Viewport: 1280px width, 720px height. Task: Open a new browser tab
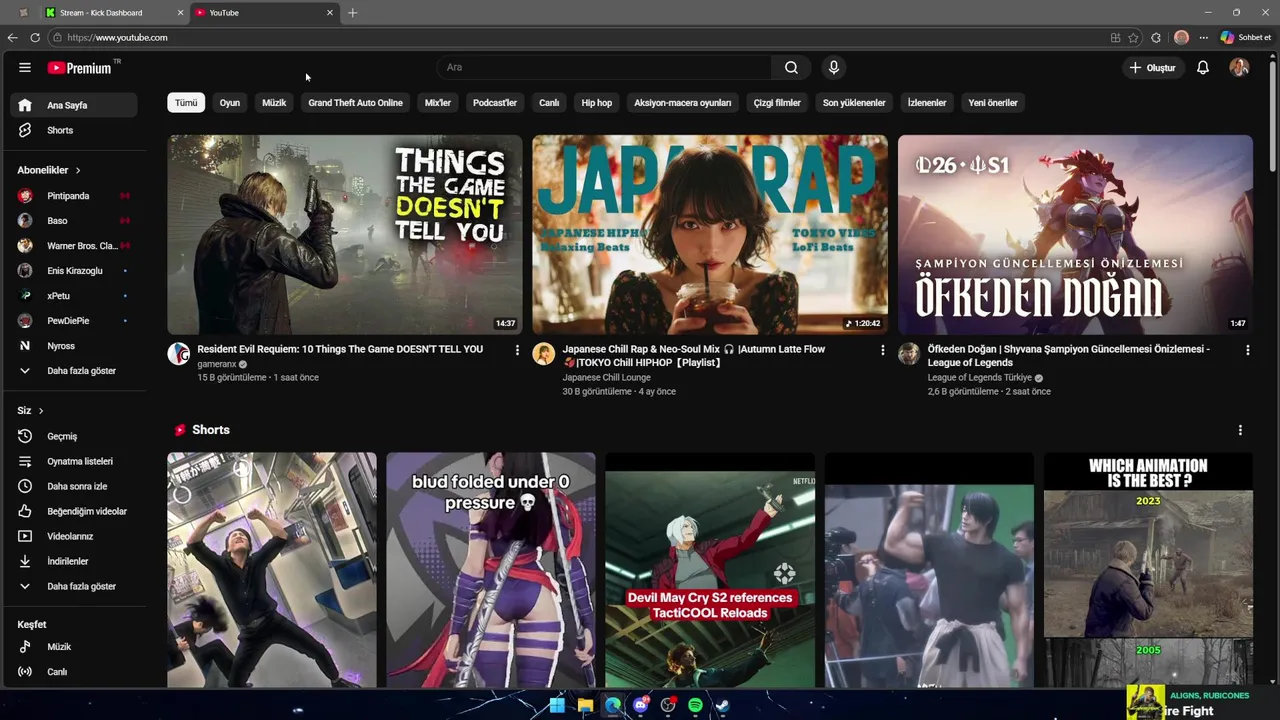352,13
